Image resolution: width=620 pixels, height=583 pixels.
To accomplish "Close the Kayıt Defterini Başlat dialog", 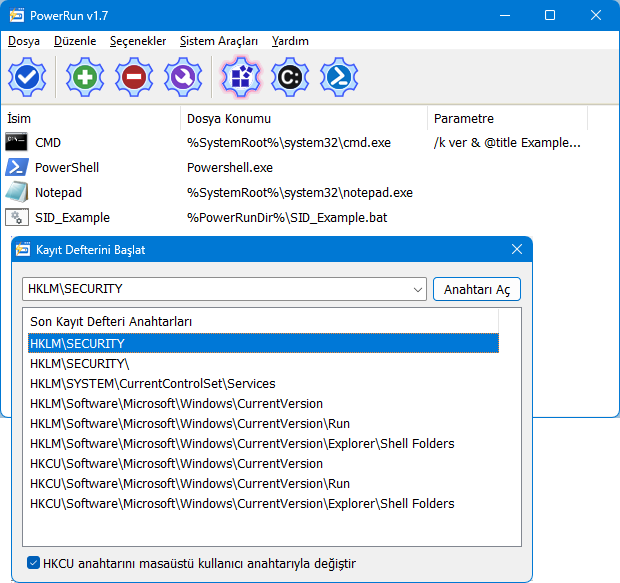I will click(517, 249).
